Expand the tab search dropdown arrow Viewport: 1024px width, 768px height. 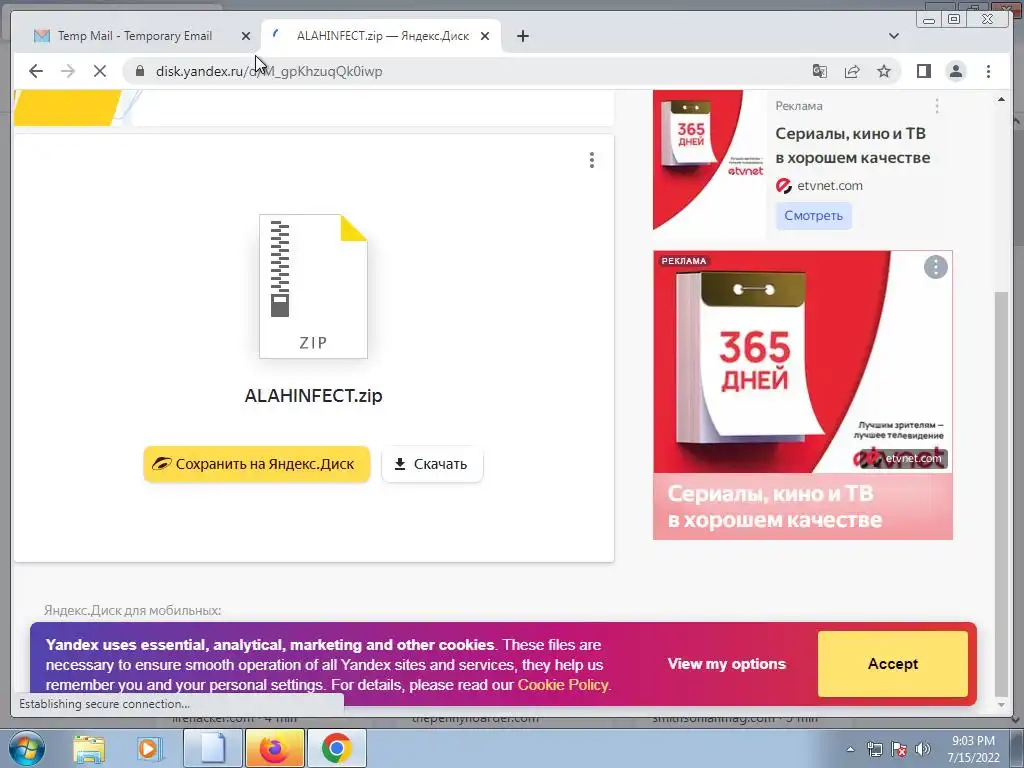[894, 36]
